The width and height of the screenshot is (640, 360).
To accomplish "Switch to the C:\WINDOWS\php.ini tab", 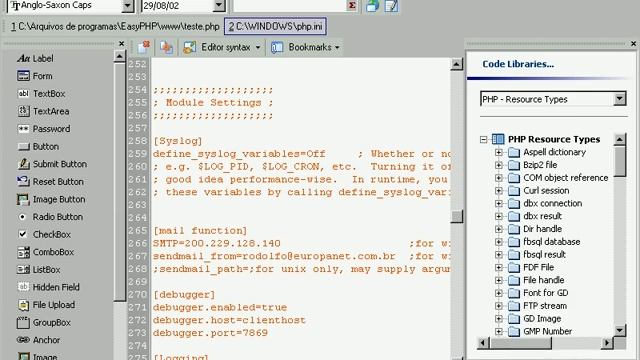I will point(276,27).
